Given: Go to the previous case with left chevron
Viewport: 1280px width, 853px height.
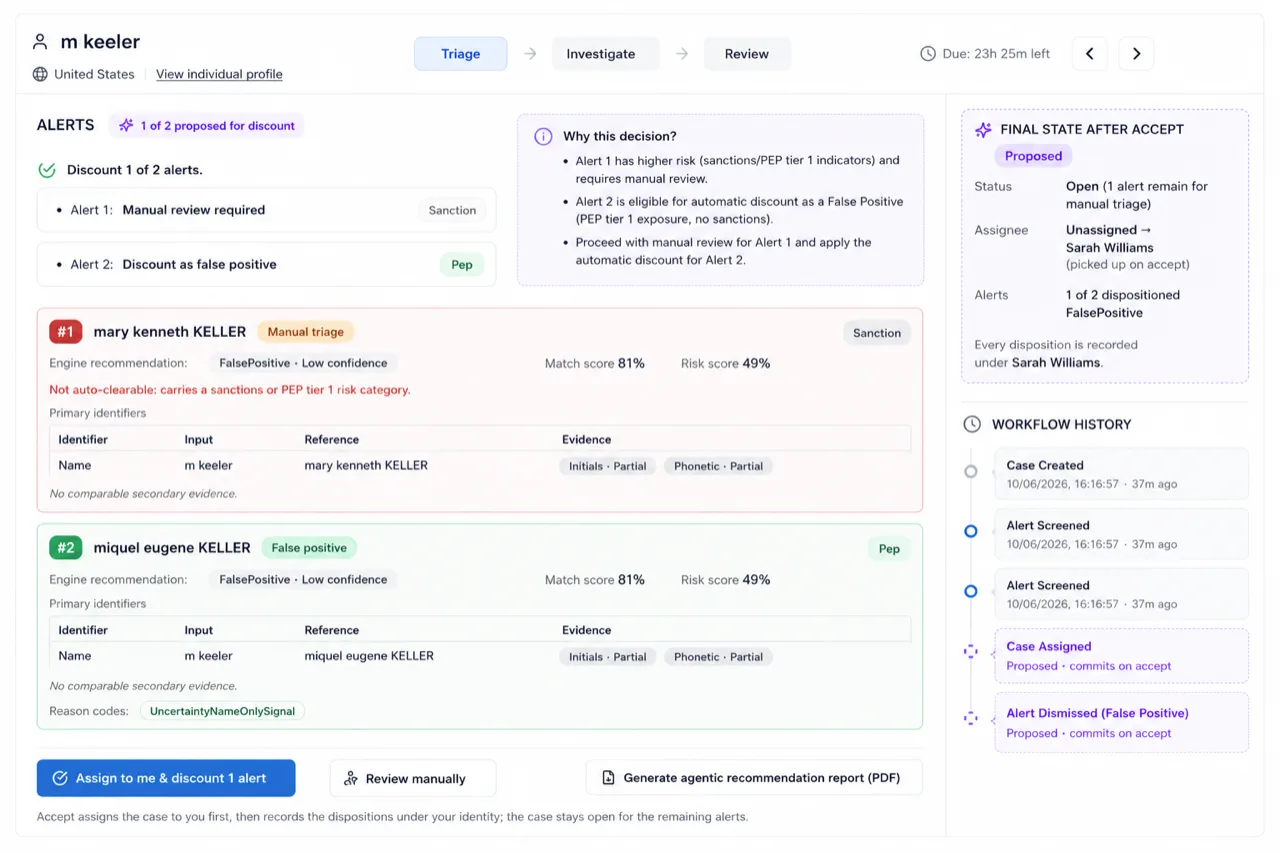Looking at the screenshot, I should 1090,54.
